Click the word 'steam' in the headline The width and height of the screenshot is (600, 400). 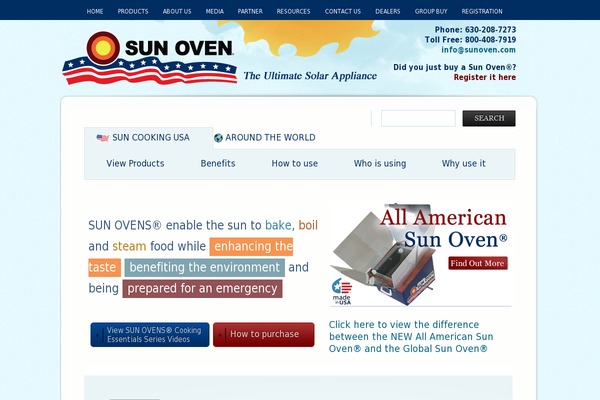(x=129, y=246)
